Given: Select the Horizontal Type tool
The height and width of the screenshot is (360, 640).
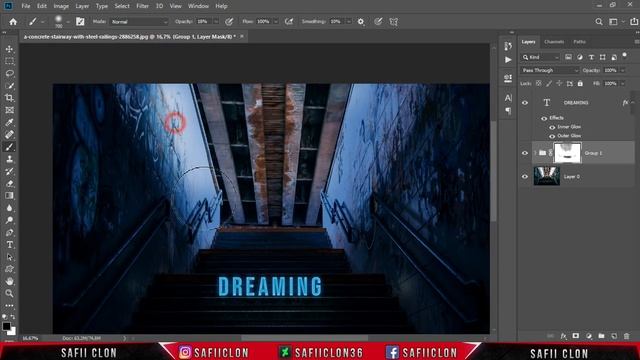Looking at the screenshot, I should (9, 245).
